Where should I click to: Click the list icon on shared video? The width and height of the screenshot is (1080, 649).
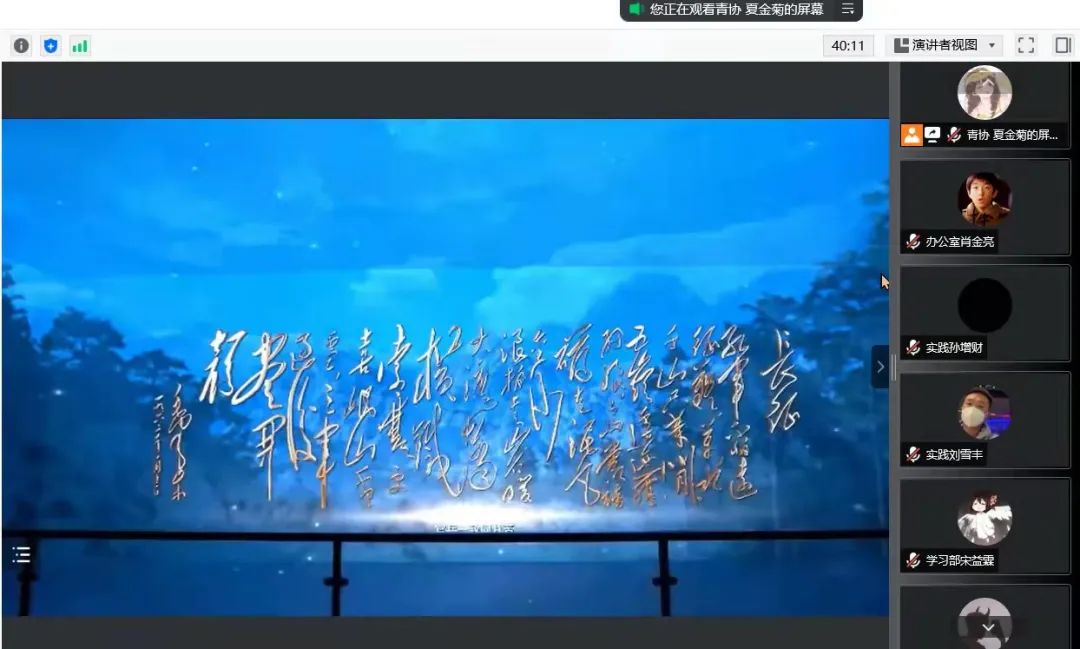coord(21,554)
